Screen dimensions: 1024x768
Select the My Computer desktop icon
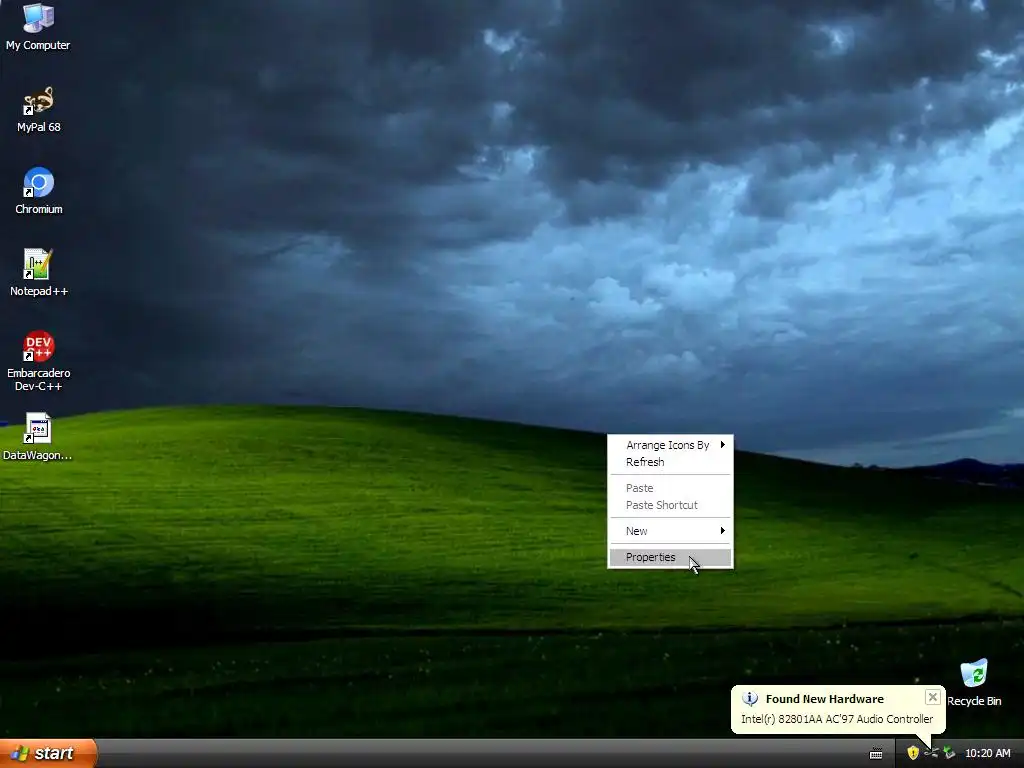(x=38, y=26)
